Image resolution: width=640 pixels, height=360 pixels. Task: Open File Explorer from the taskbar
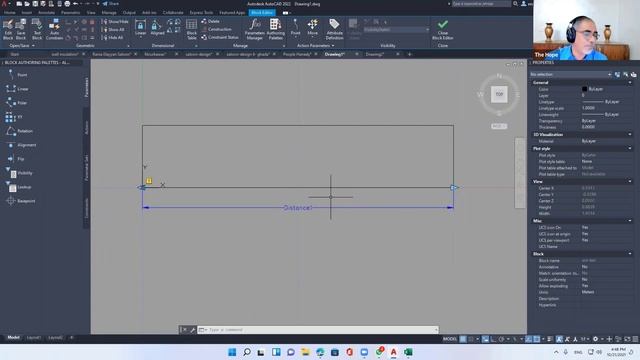click(305, 352)
